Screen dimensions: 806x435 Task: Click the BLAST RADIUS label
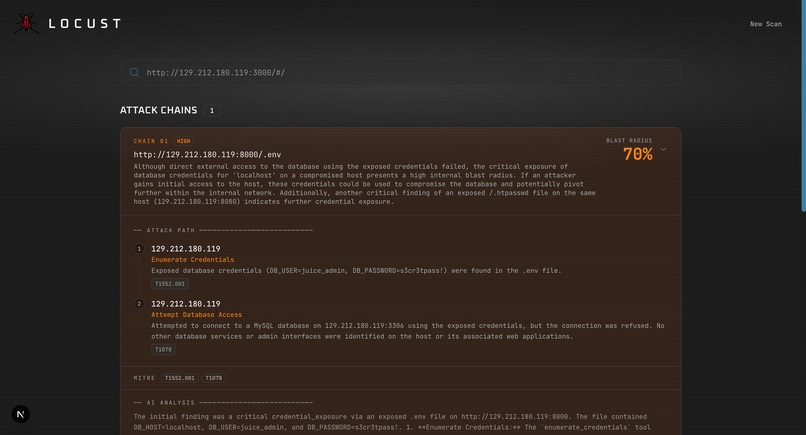629,140
